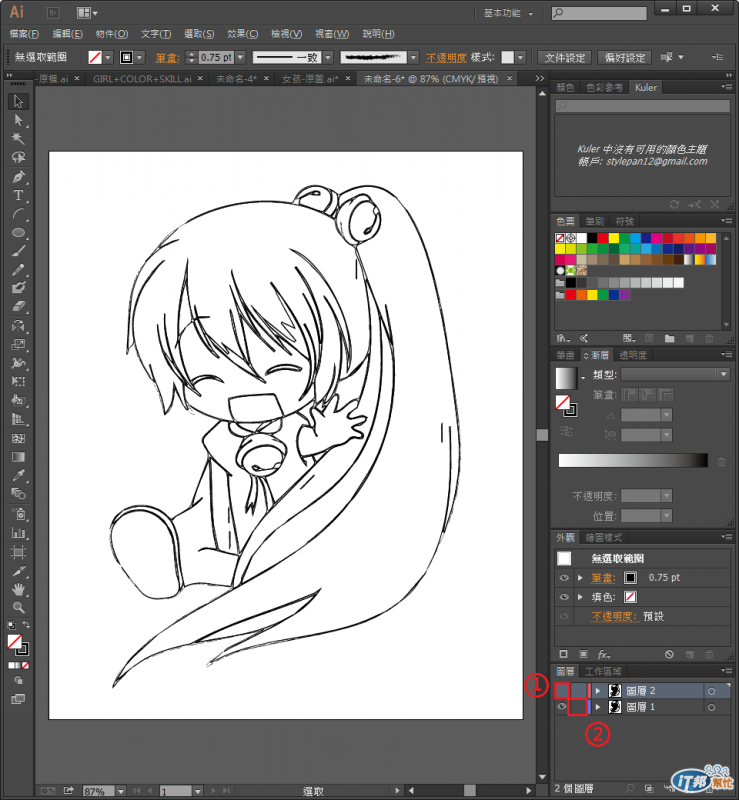Select the Ellipse shape tool
Screen dimensions: 739x800
[18, 233]
